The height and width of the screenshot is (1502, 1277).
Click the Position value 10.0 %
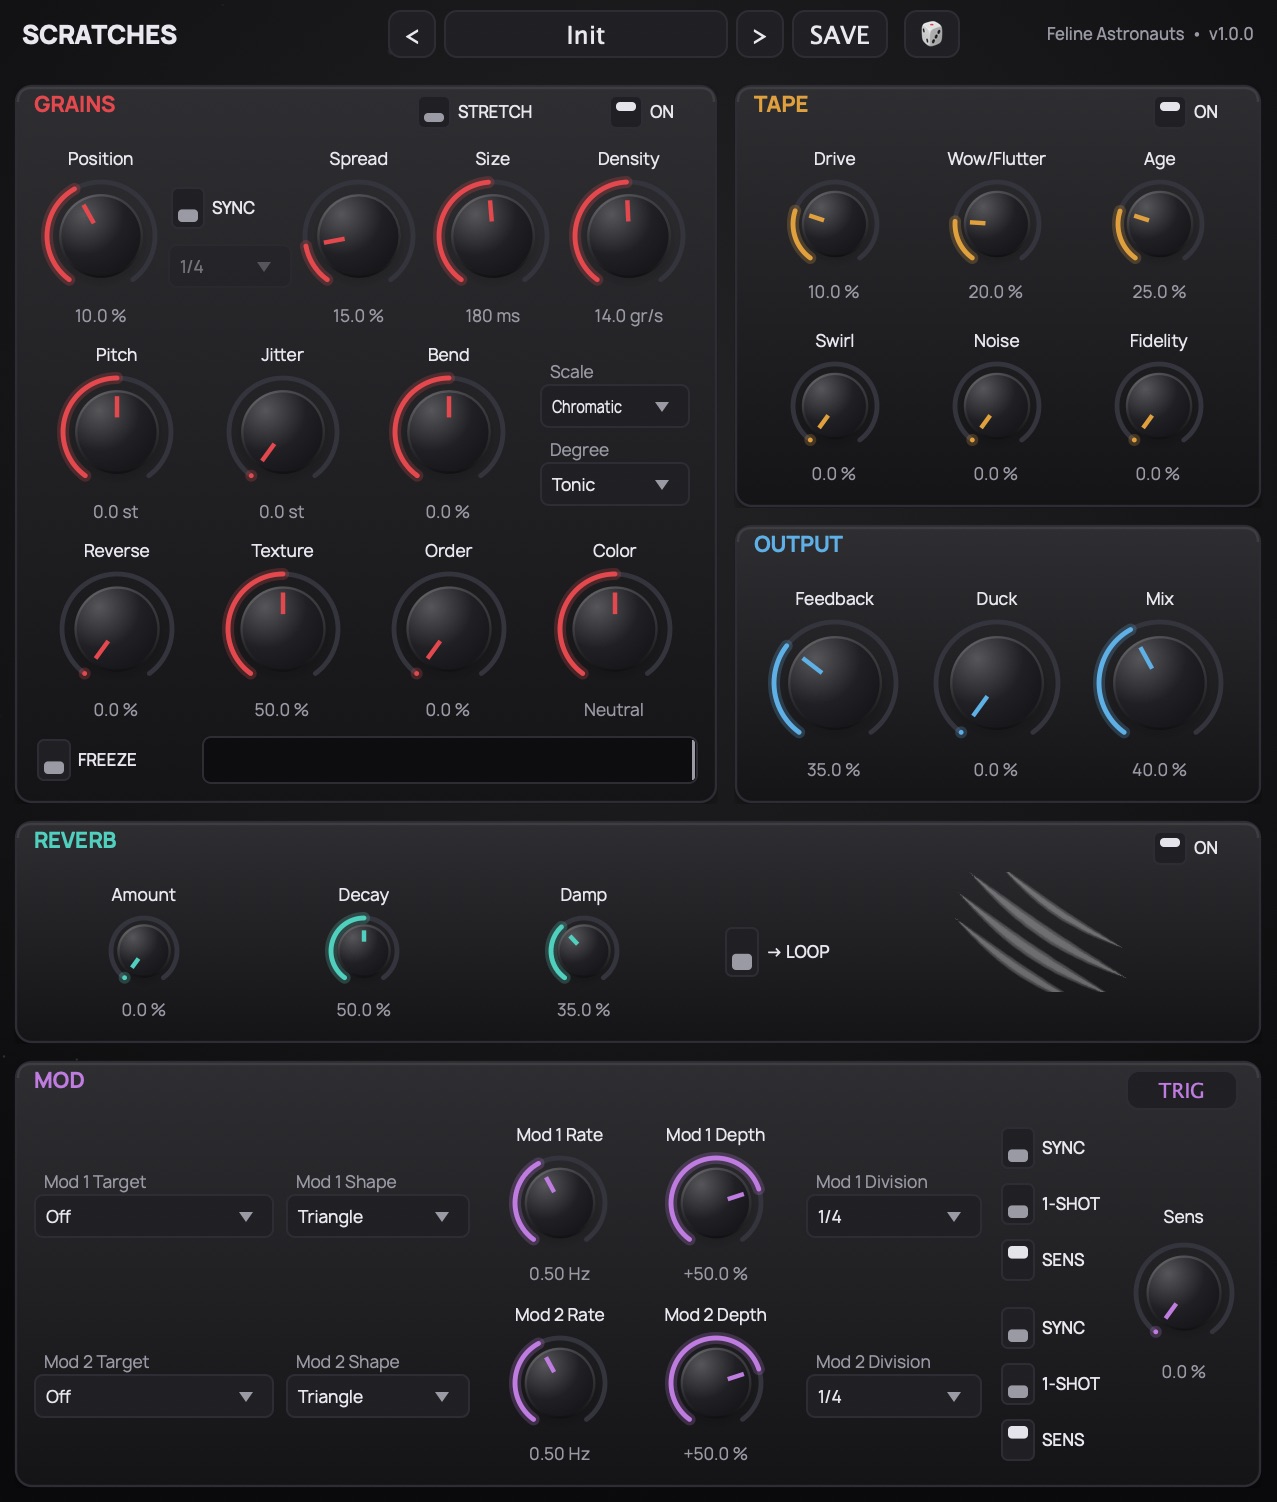[x=100, y=316]
